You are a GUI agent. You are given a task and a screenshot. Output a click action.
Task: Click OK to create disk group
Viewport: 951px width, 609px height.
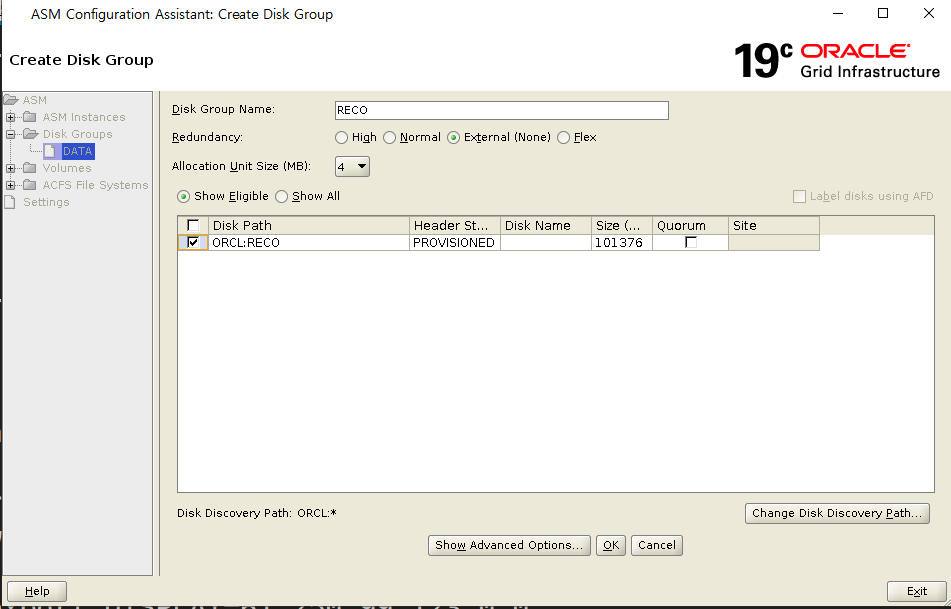tap(611, 545)
